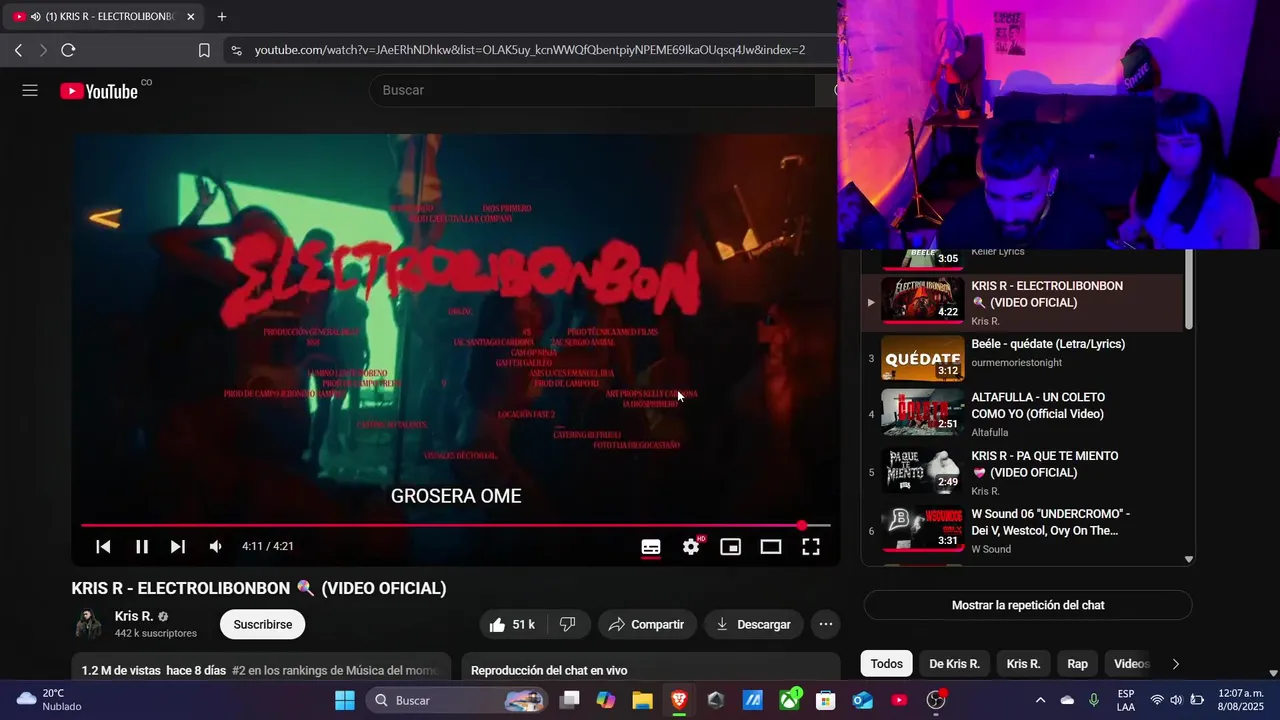This screenshot has height=720, width=1280.
Task: Switch to theater mode view
Action: click(x=771, y=546)
